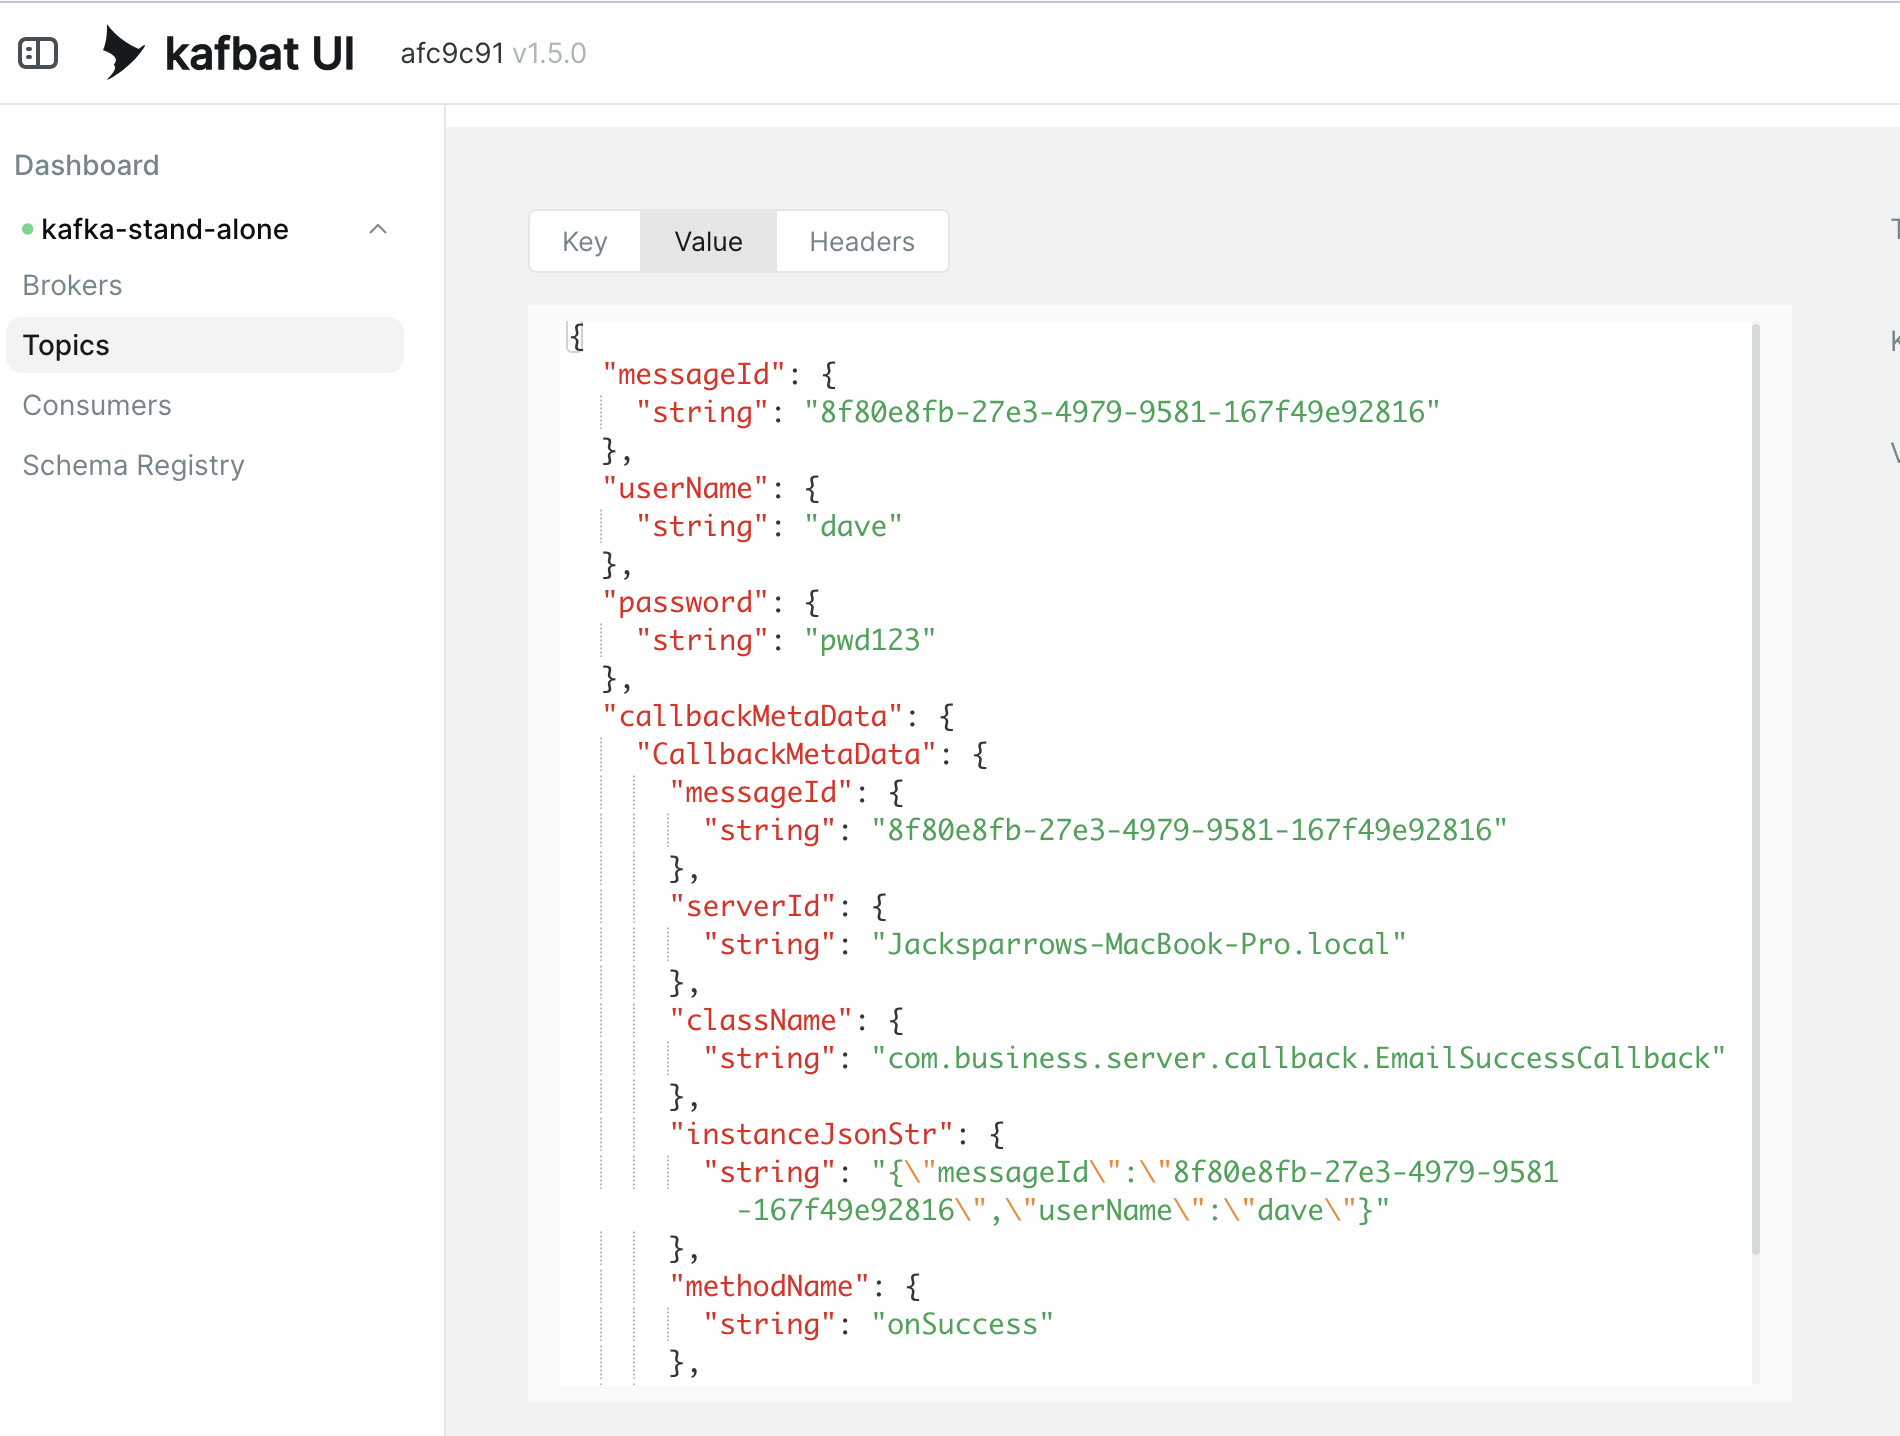The width and height of the screenshot is (1900, 1436).
Task: Click the "pwd123" value
Action: click(870, 640)
